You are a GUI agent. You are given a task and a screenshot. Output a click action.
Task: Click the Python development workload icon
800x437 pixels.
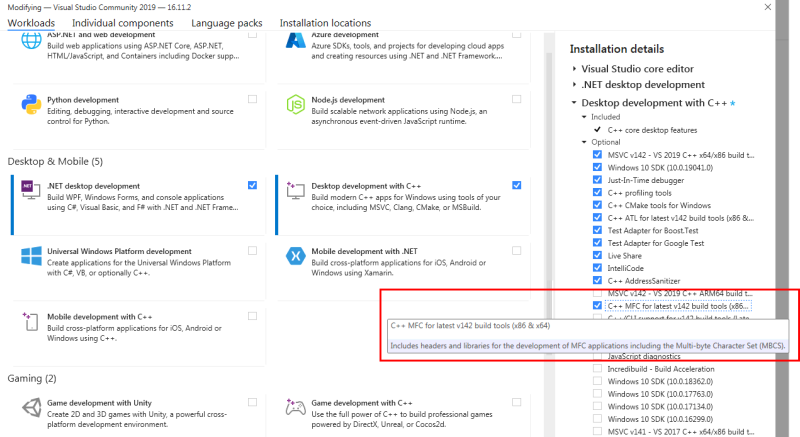pos(30,106)
